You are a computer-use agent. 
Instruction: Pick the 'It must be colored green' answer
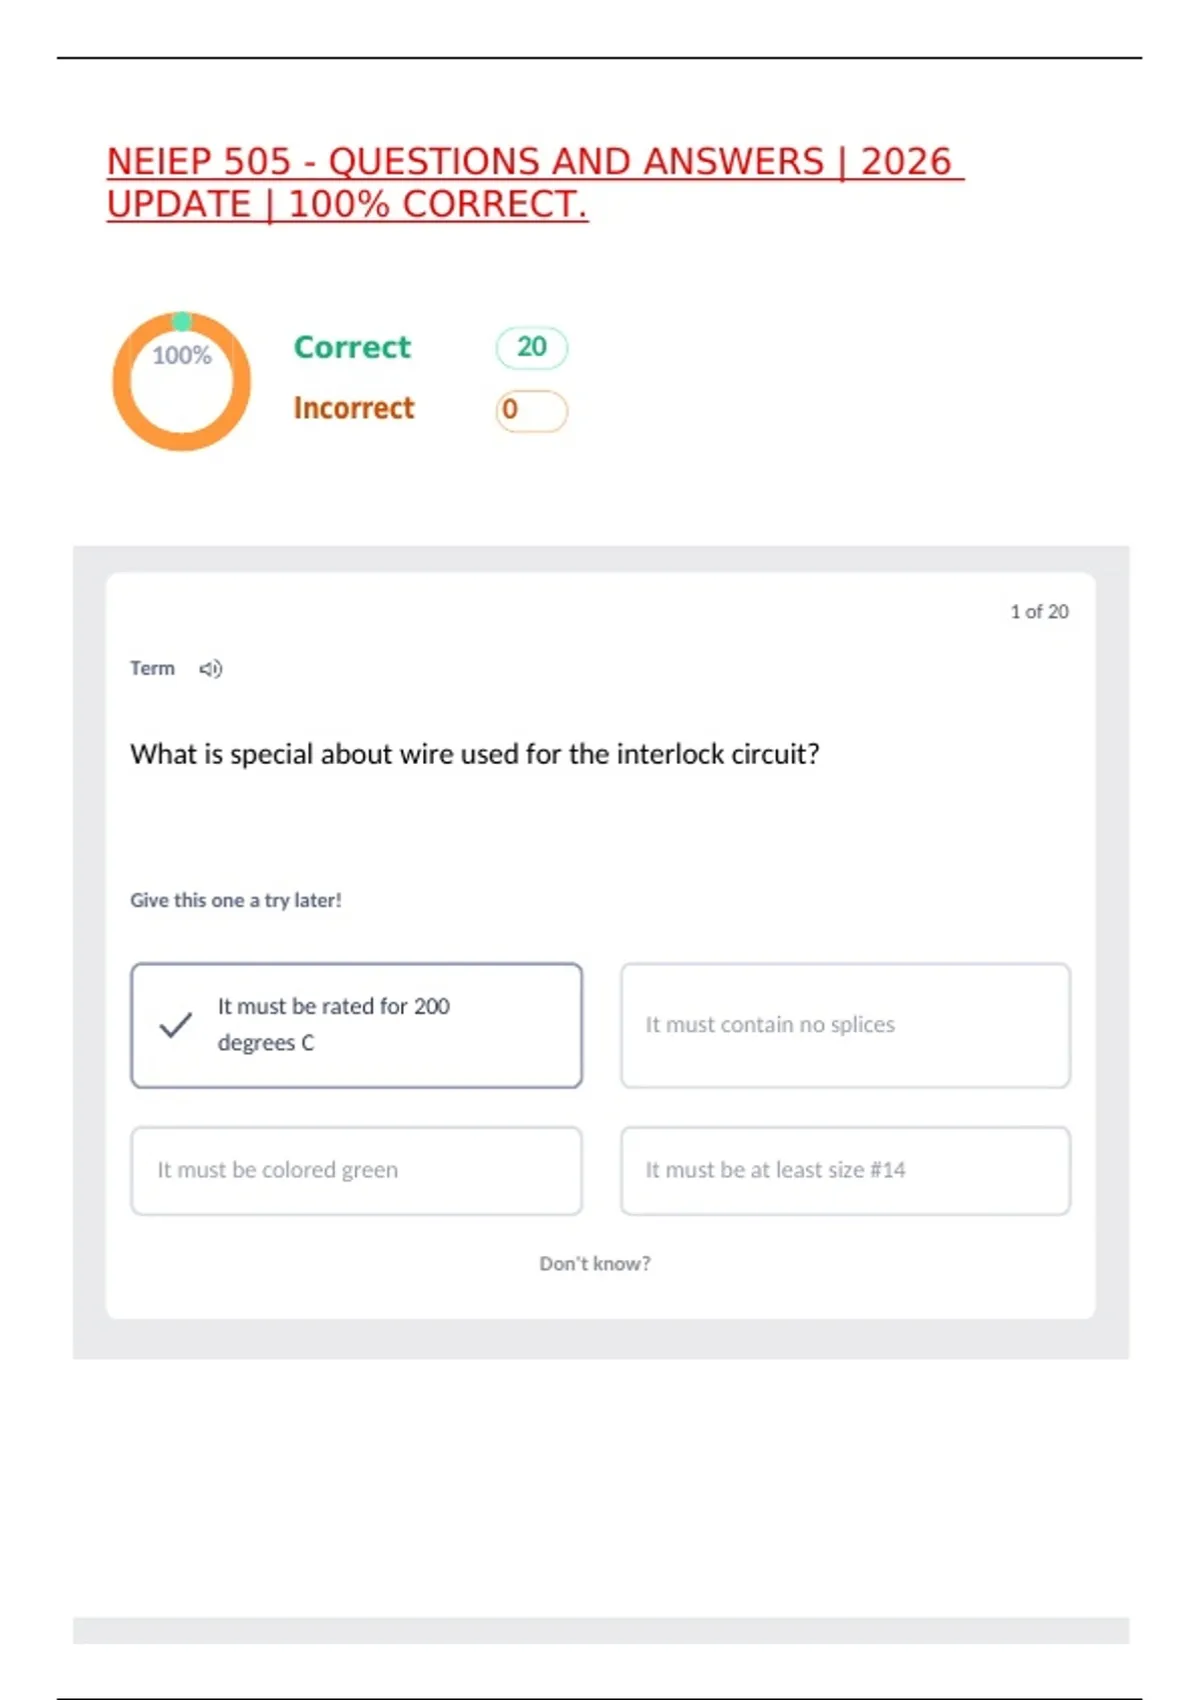tap(356, 1171)
